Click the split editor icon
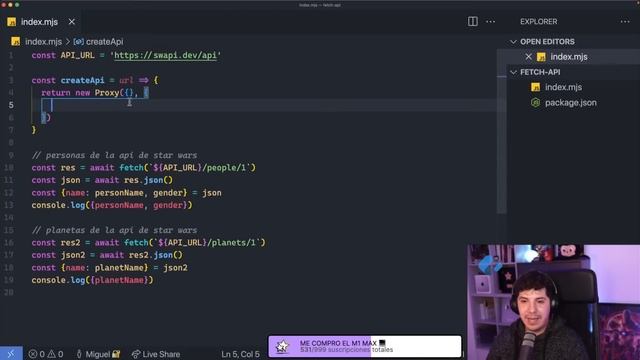This screenshot has width=640, height=360. (x=473, y=21)
